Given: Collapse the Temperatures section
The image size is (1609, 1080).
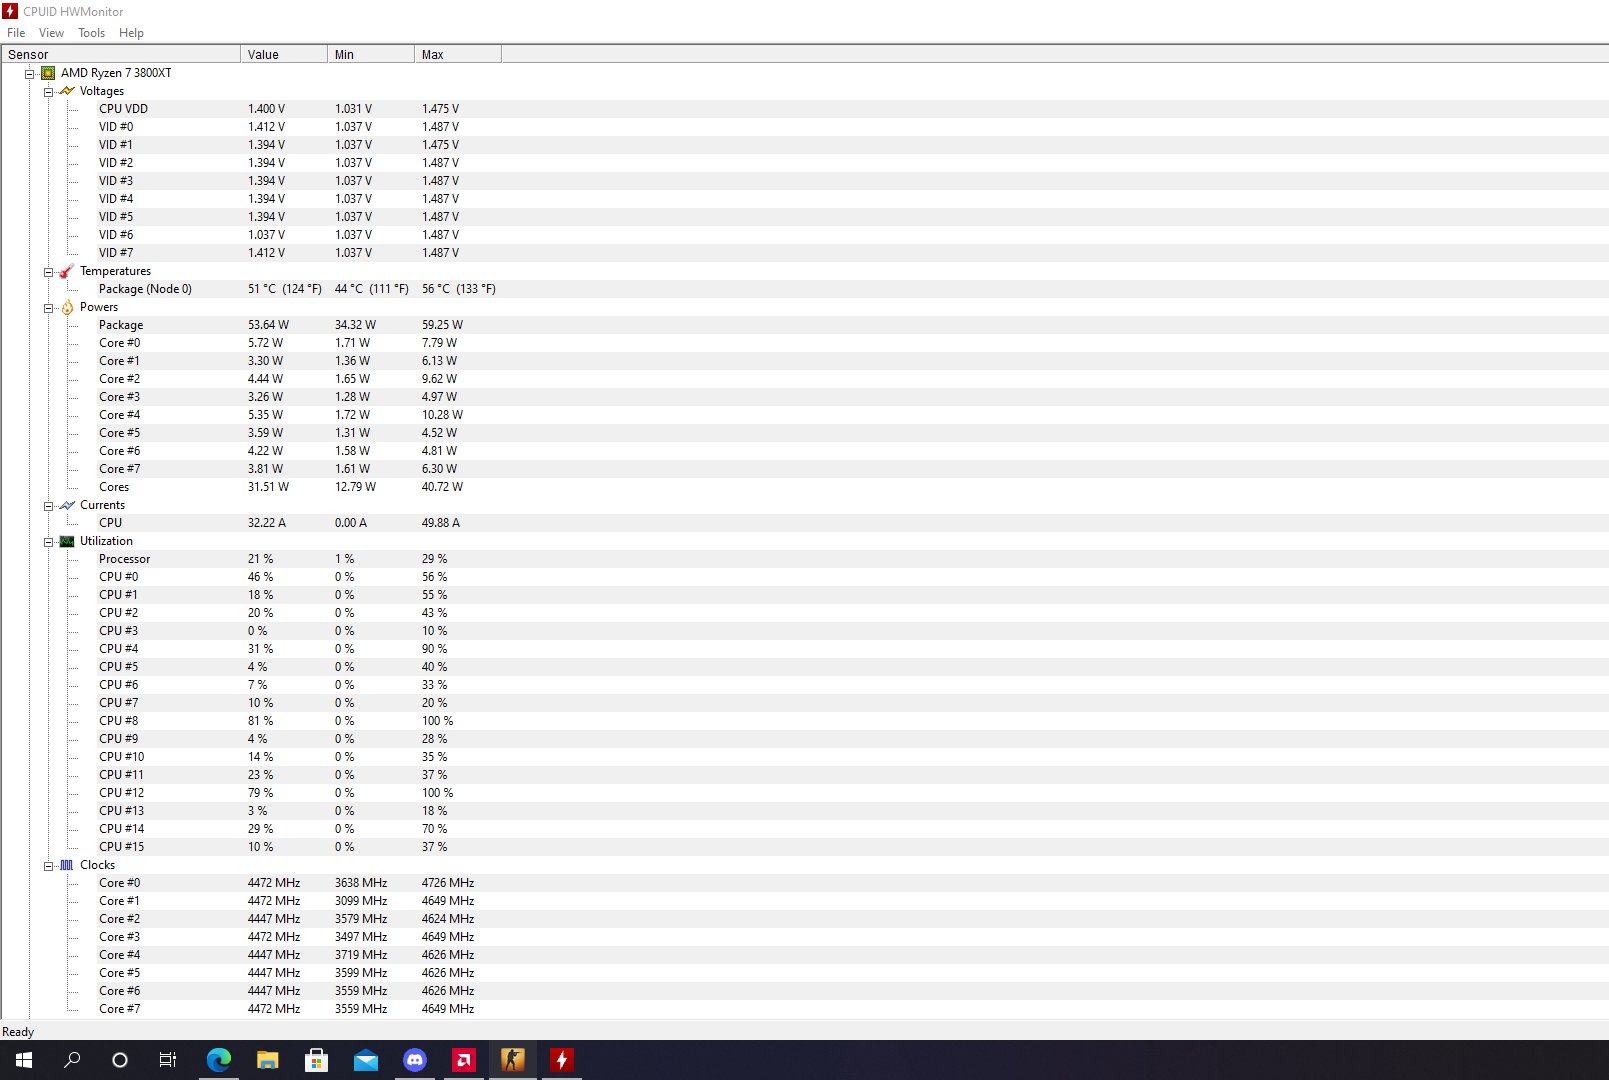Looking at the screenshot, I should click(48, 272).
